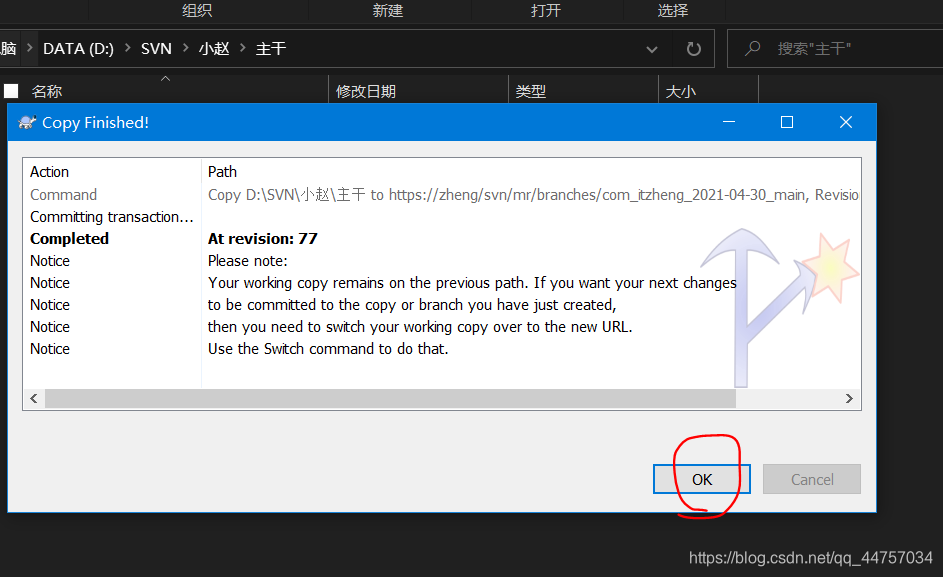Click the search magnifier icon in Explorer

point(752,48)
